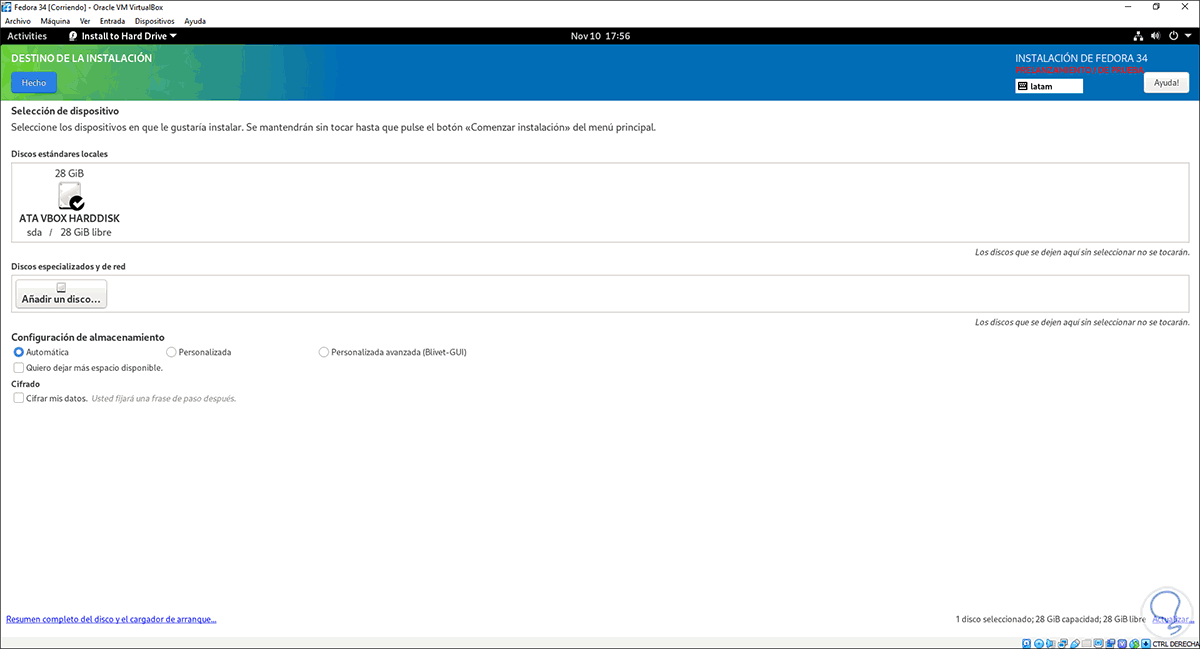This screenshot has height=649, width=1200.
Task: Click the 'ATA VBOX HARDDISK' disk name
Action: 69,217
